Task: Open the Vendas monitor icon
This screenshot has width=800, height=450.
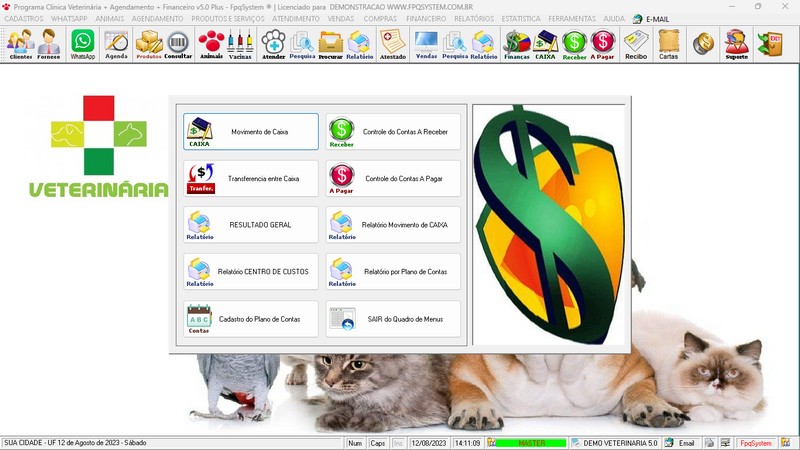Action: pyautogui.click(x=426, y=44)
